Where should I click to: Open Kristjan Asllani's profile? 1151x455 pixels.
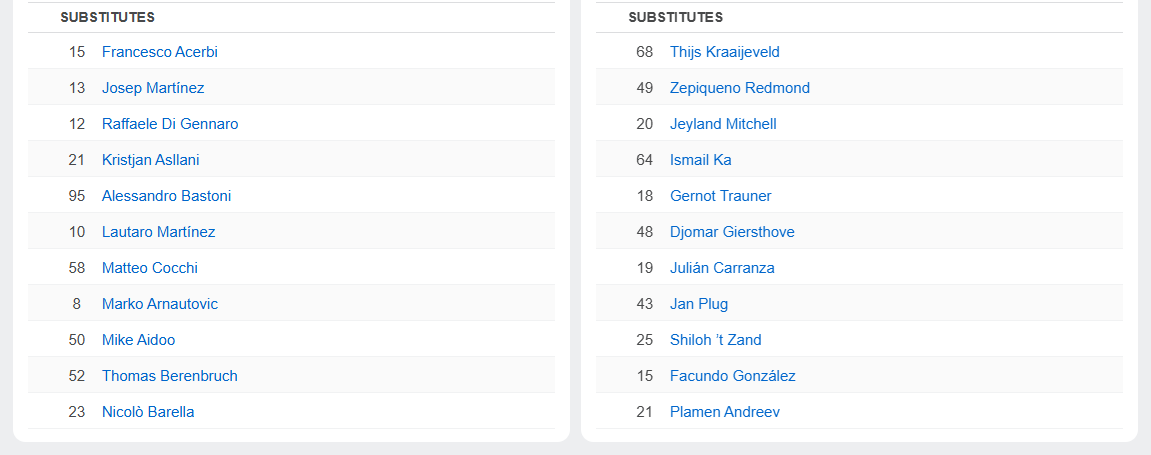click(x=151, y=160)
